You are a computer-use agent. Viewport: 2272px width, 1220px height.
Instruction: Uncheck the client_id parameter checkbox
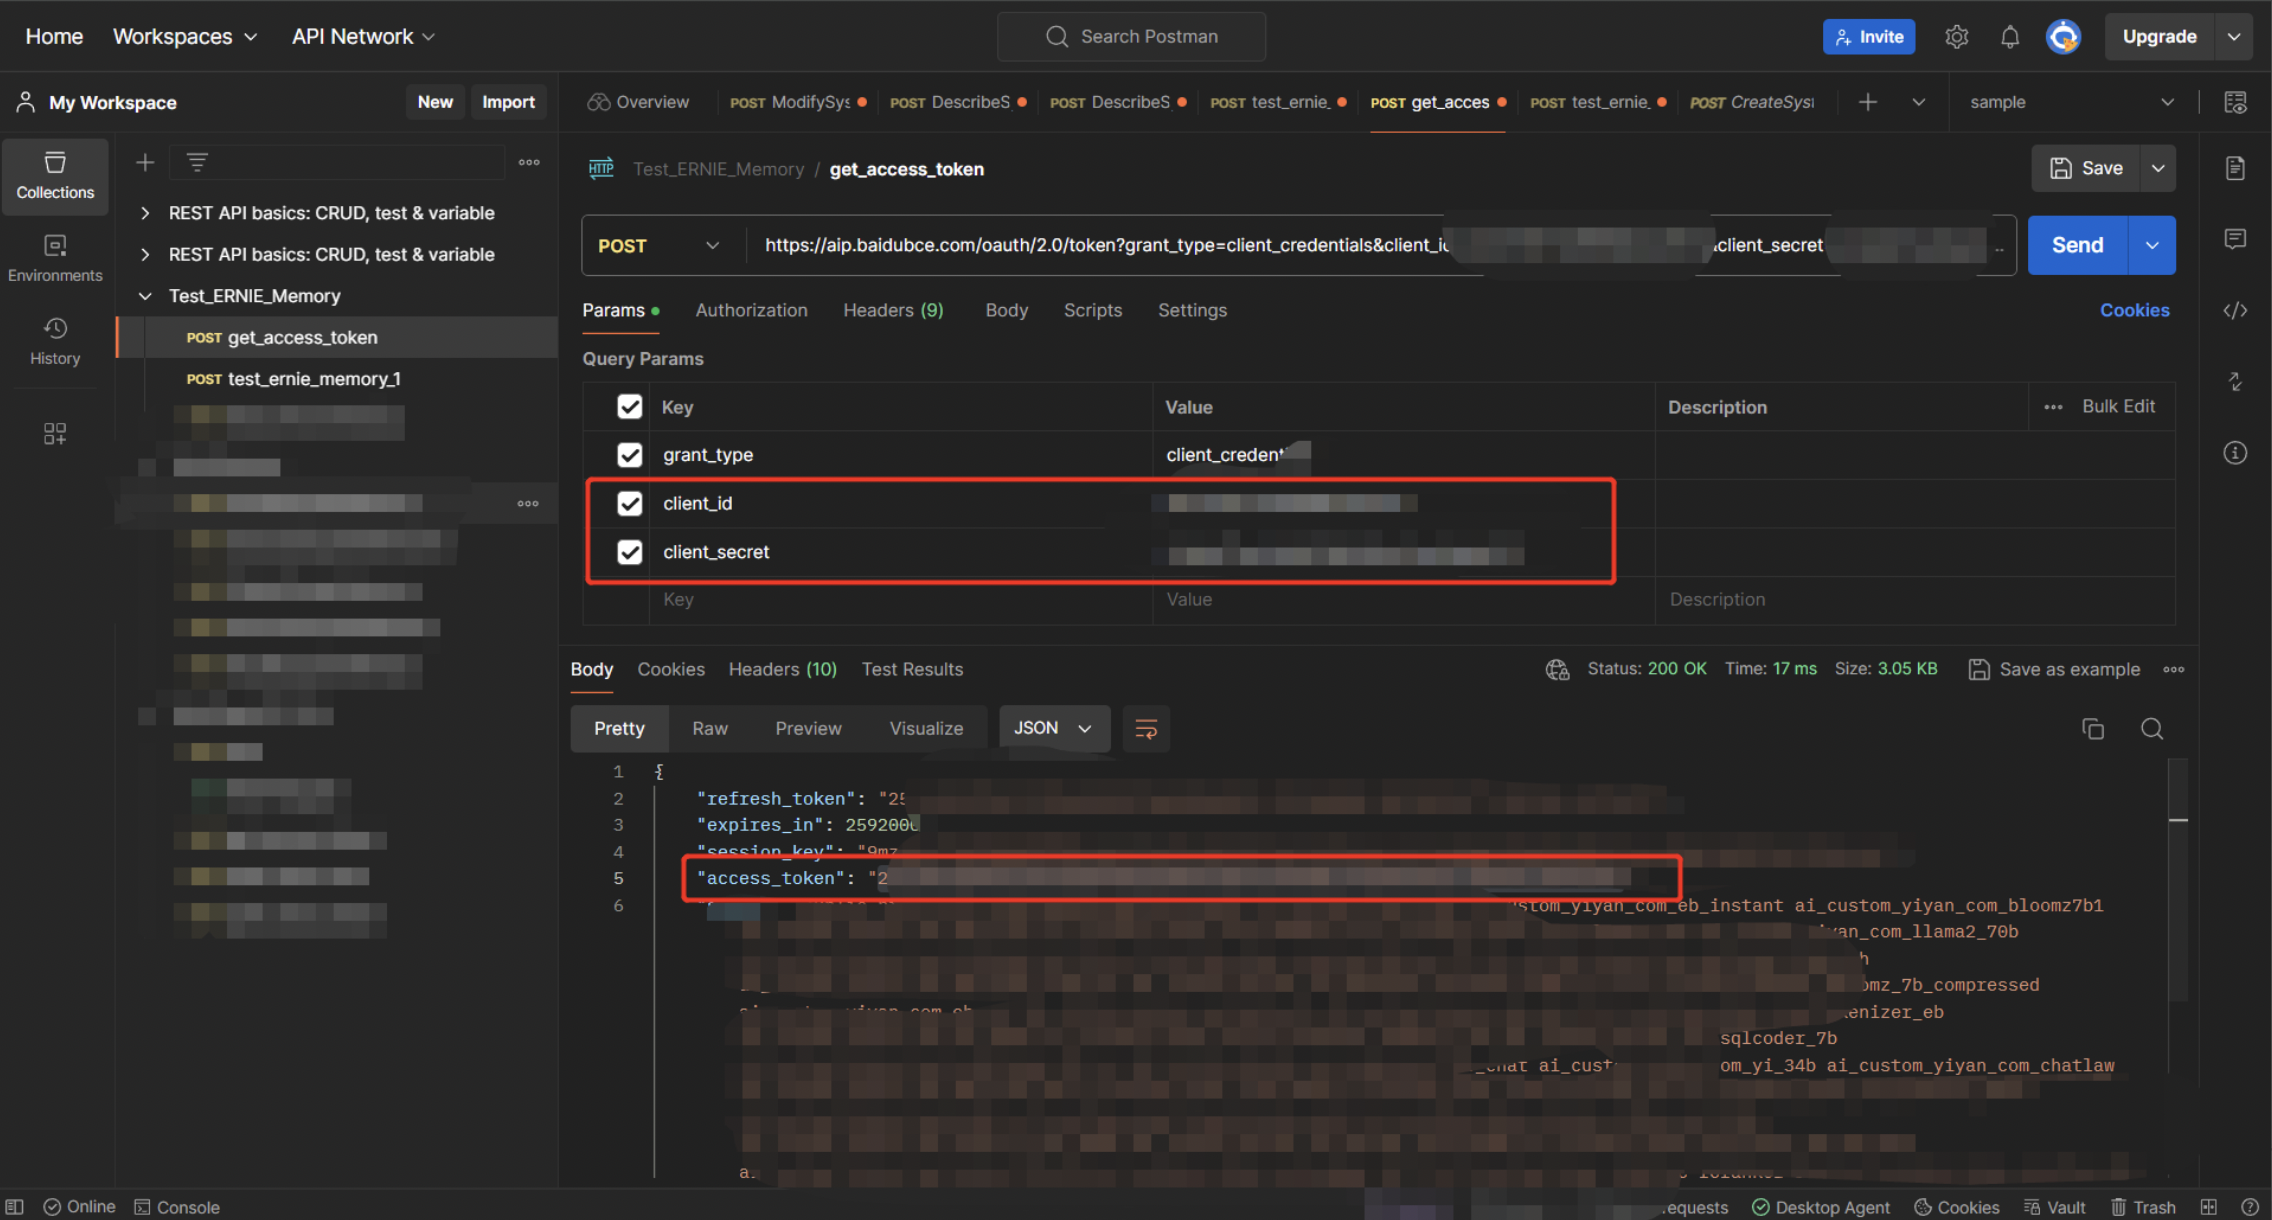pyautogui.click(x=629, y=503)
